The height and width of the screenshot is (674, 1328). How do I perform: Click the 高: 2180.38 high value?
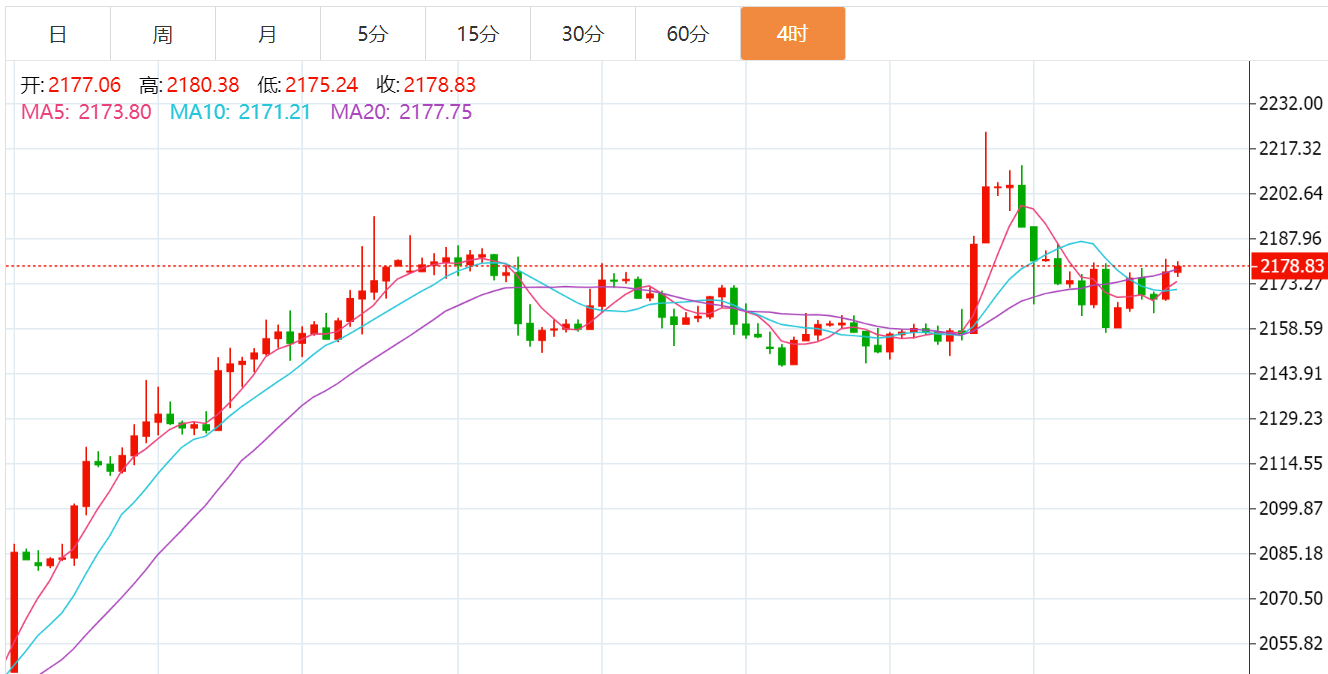point(189,85)
